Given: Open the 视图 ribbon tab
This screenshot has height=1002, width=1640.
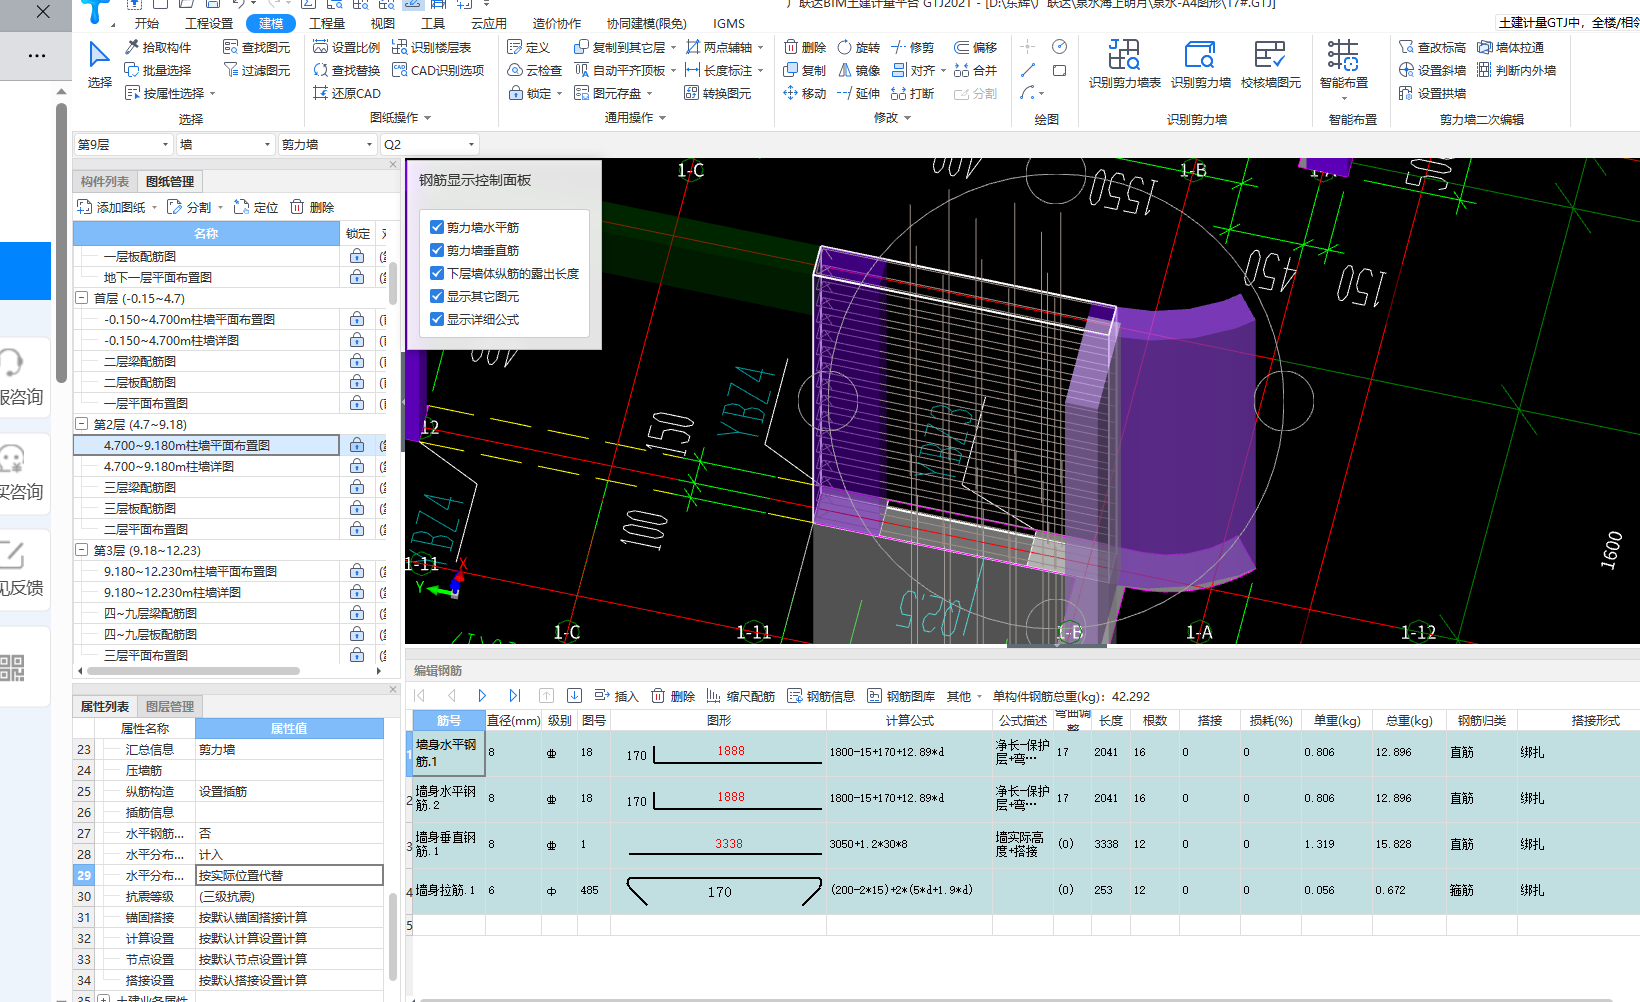Looking at the screenshot, I should click(382, 23).
